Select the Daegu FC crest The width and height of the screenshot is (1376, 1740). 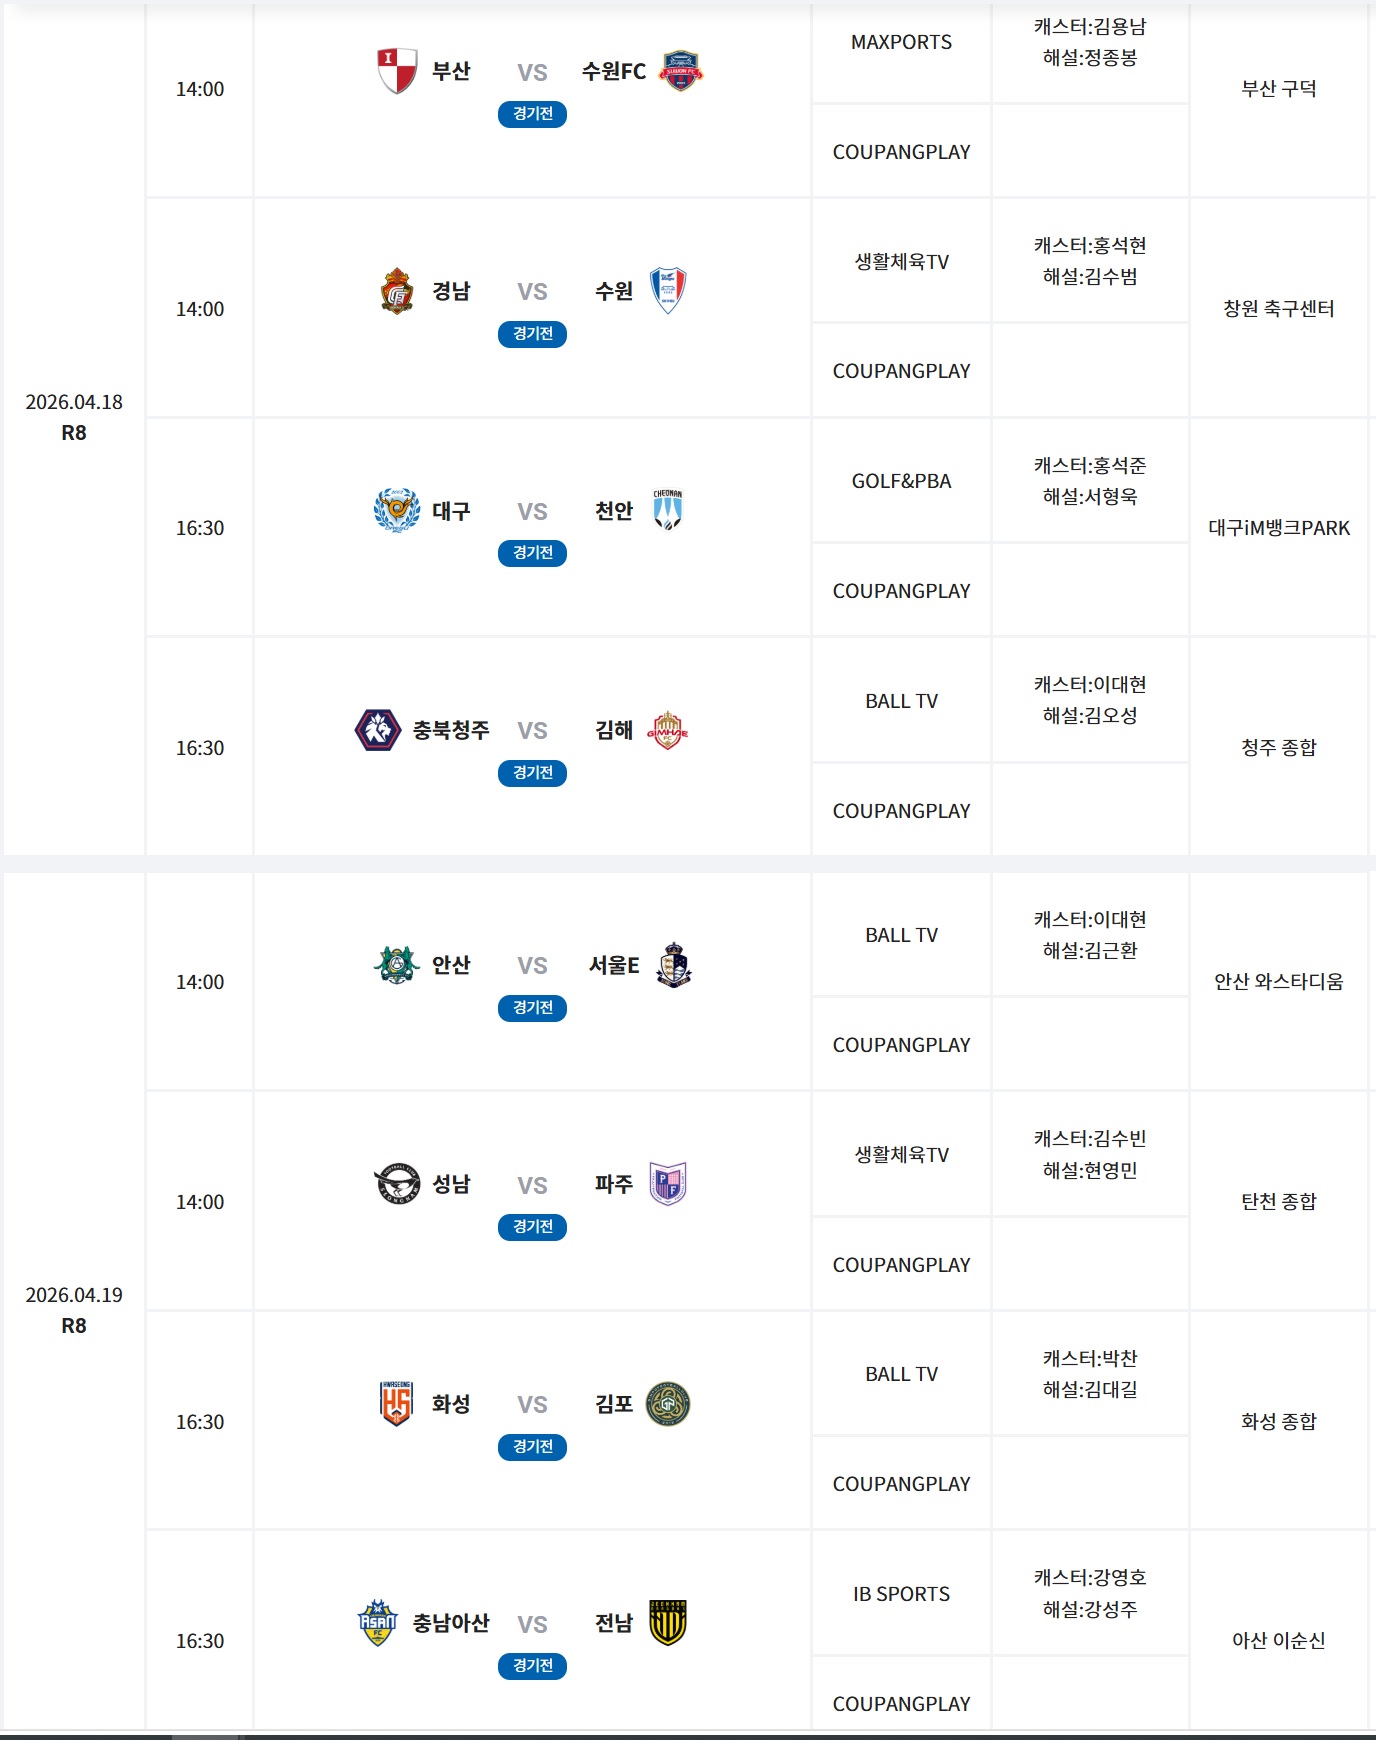397,510
